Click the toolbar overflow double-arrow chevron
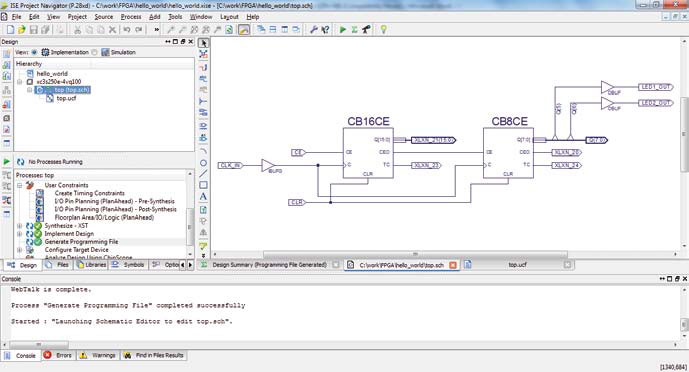This screenshot has width=689, height=372. coord(156,29)
